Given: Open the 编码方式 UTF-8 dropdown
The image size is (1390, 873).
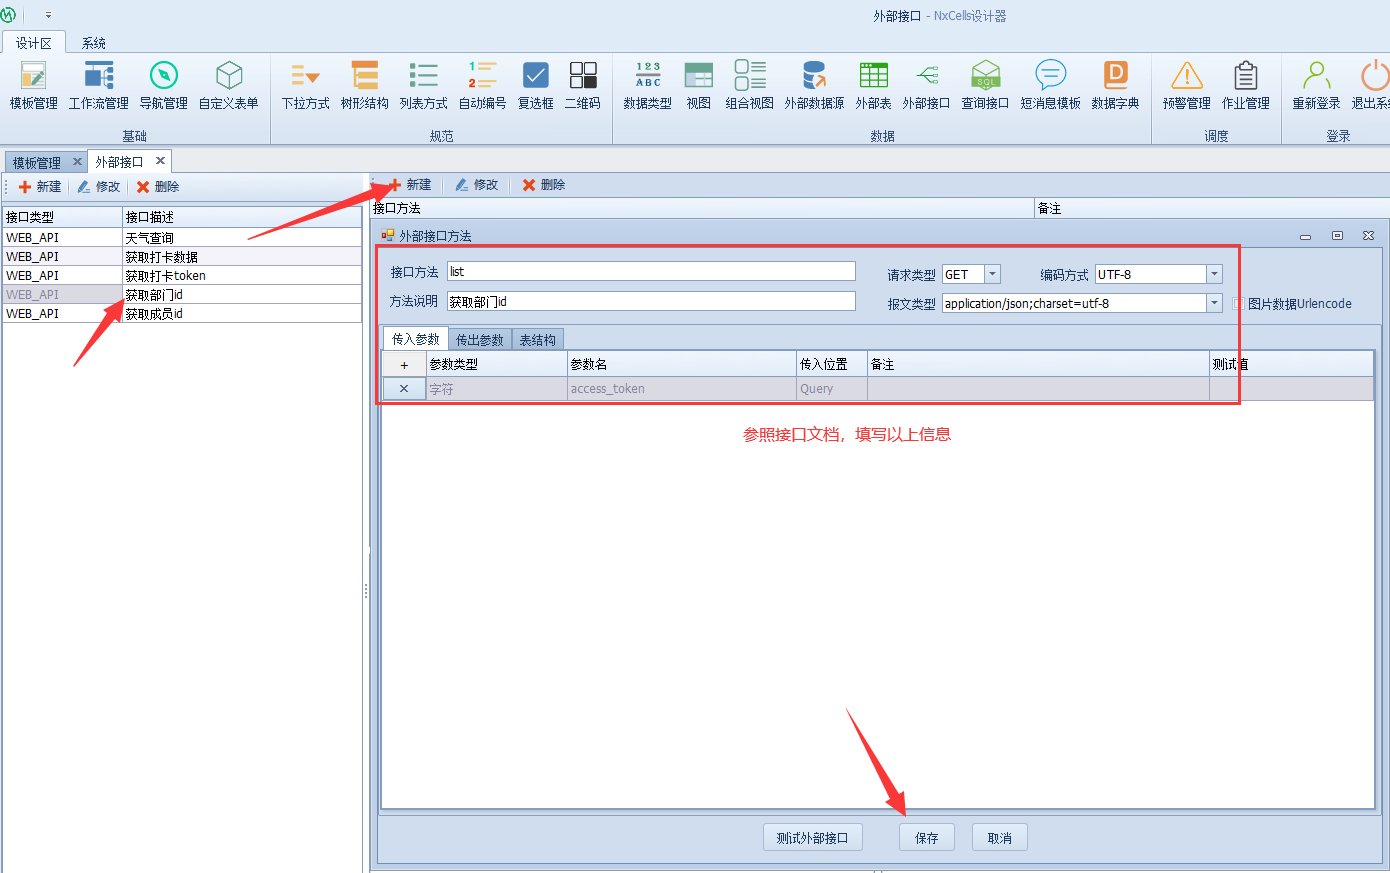Looking at the screenshot, I should 1214,274.
